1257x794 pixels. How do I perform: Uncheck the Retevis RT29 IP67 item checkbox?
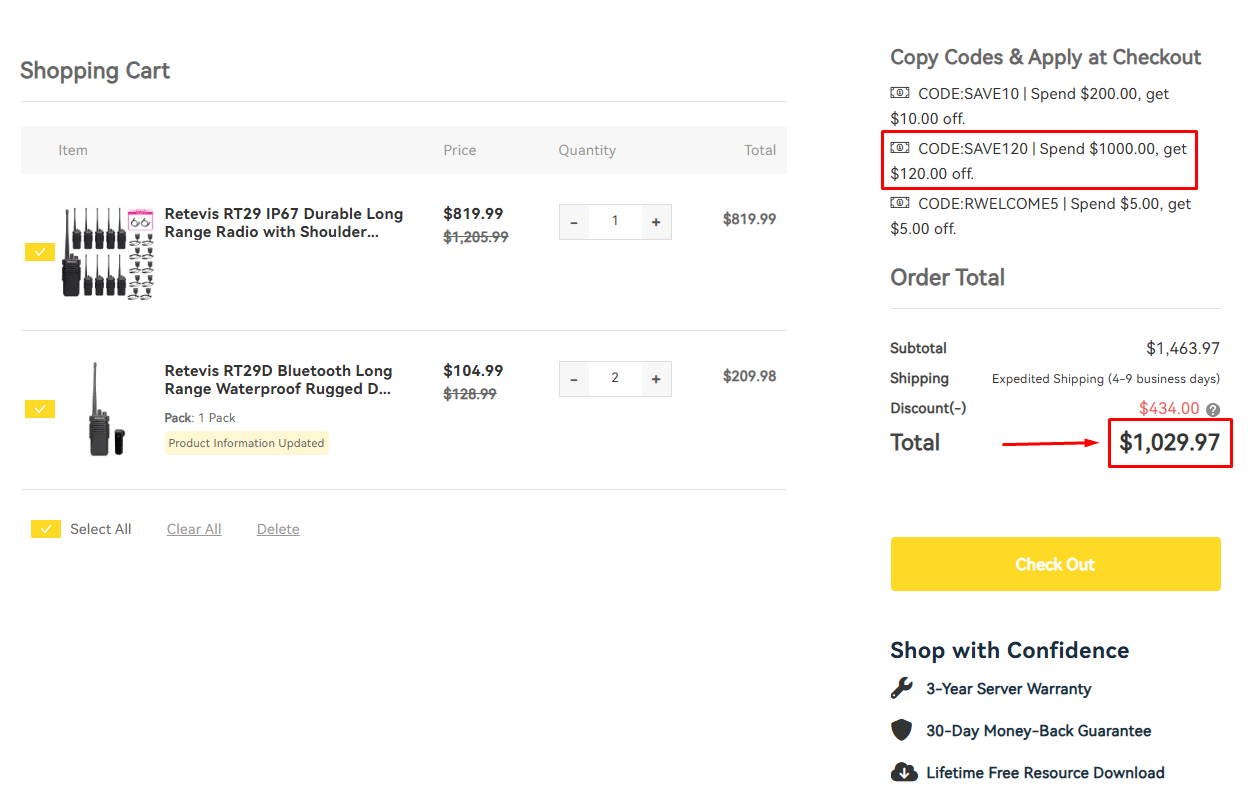[x=40, y=252]
